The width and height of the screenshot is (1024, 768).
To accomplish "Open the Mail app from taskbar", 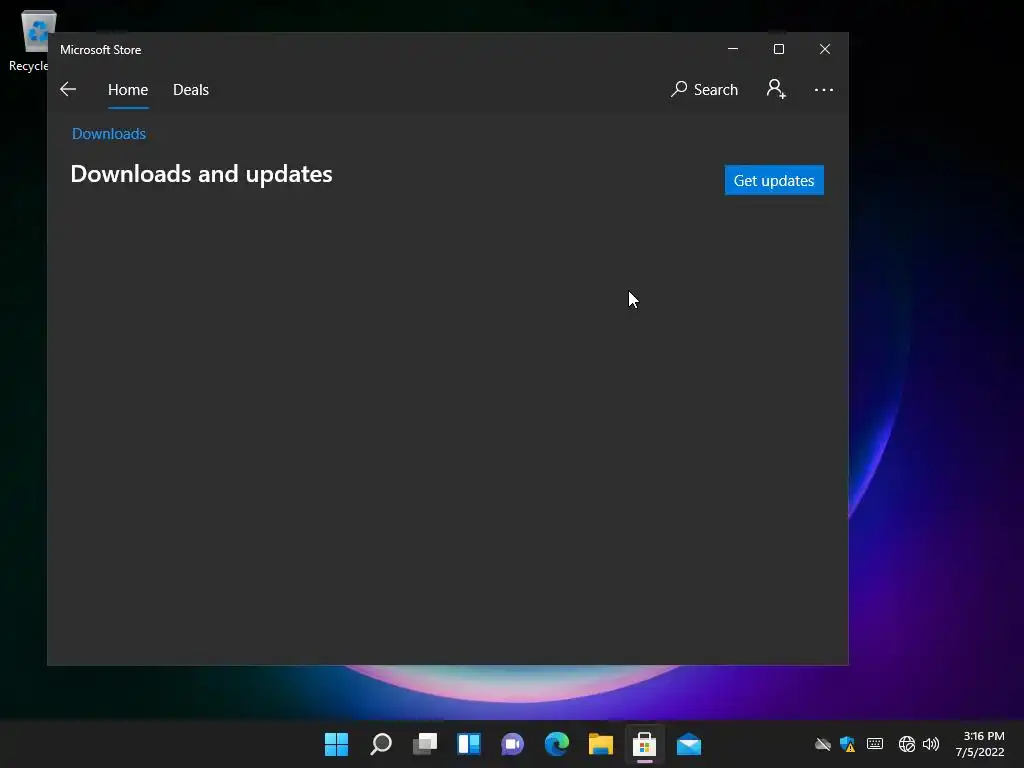I will [688, 744].
